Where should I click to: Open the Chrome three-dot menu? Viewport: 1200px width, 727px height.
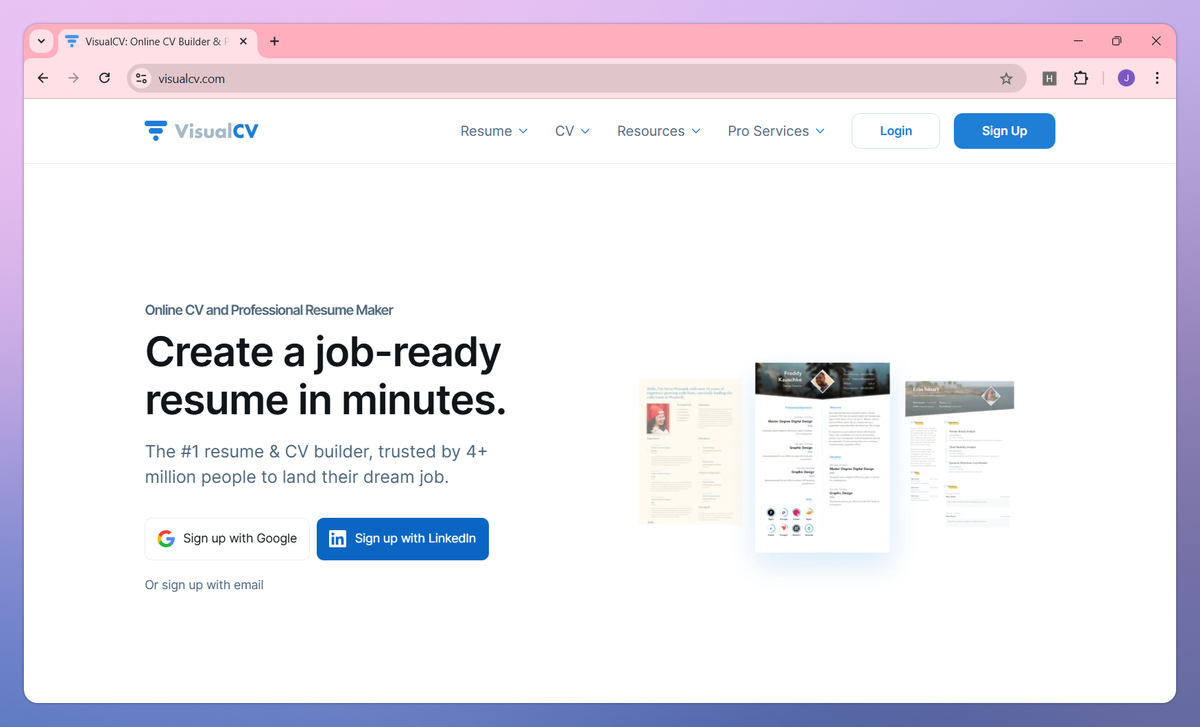1157,78
